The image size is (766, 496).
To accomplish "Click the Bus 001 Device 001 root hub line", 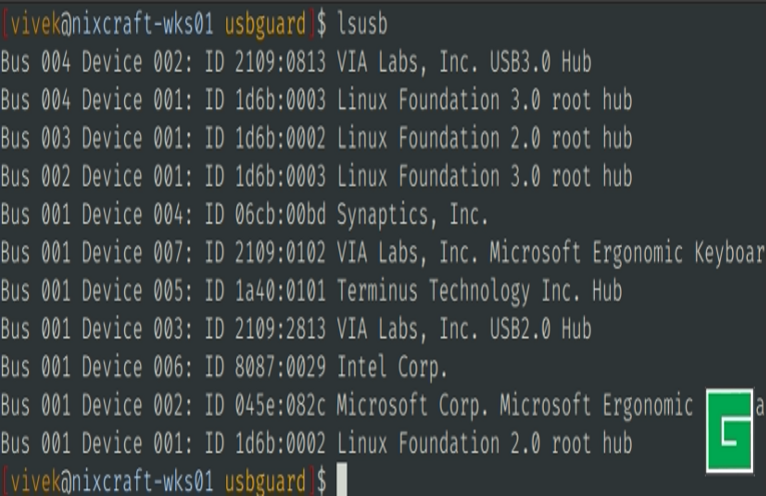I will point(316,443).
